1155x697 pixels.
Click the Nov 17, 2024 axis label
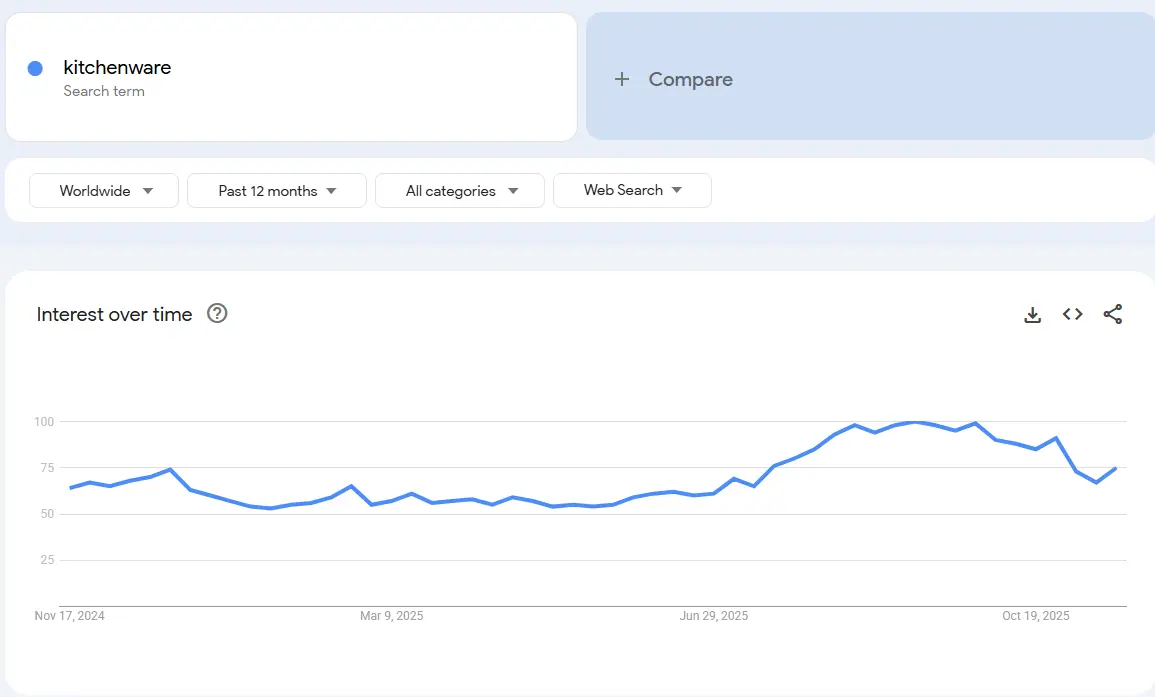click(x=69, y=616)
